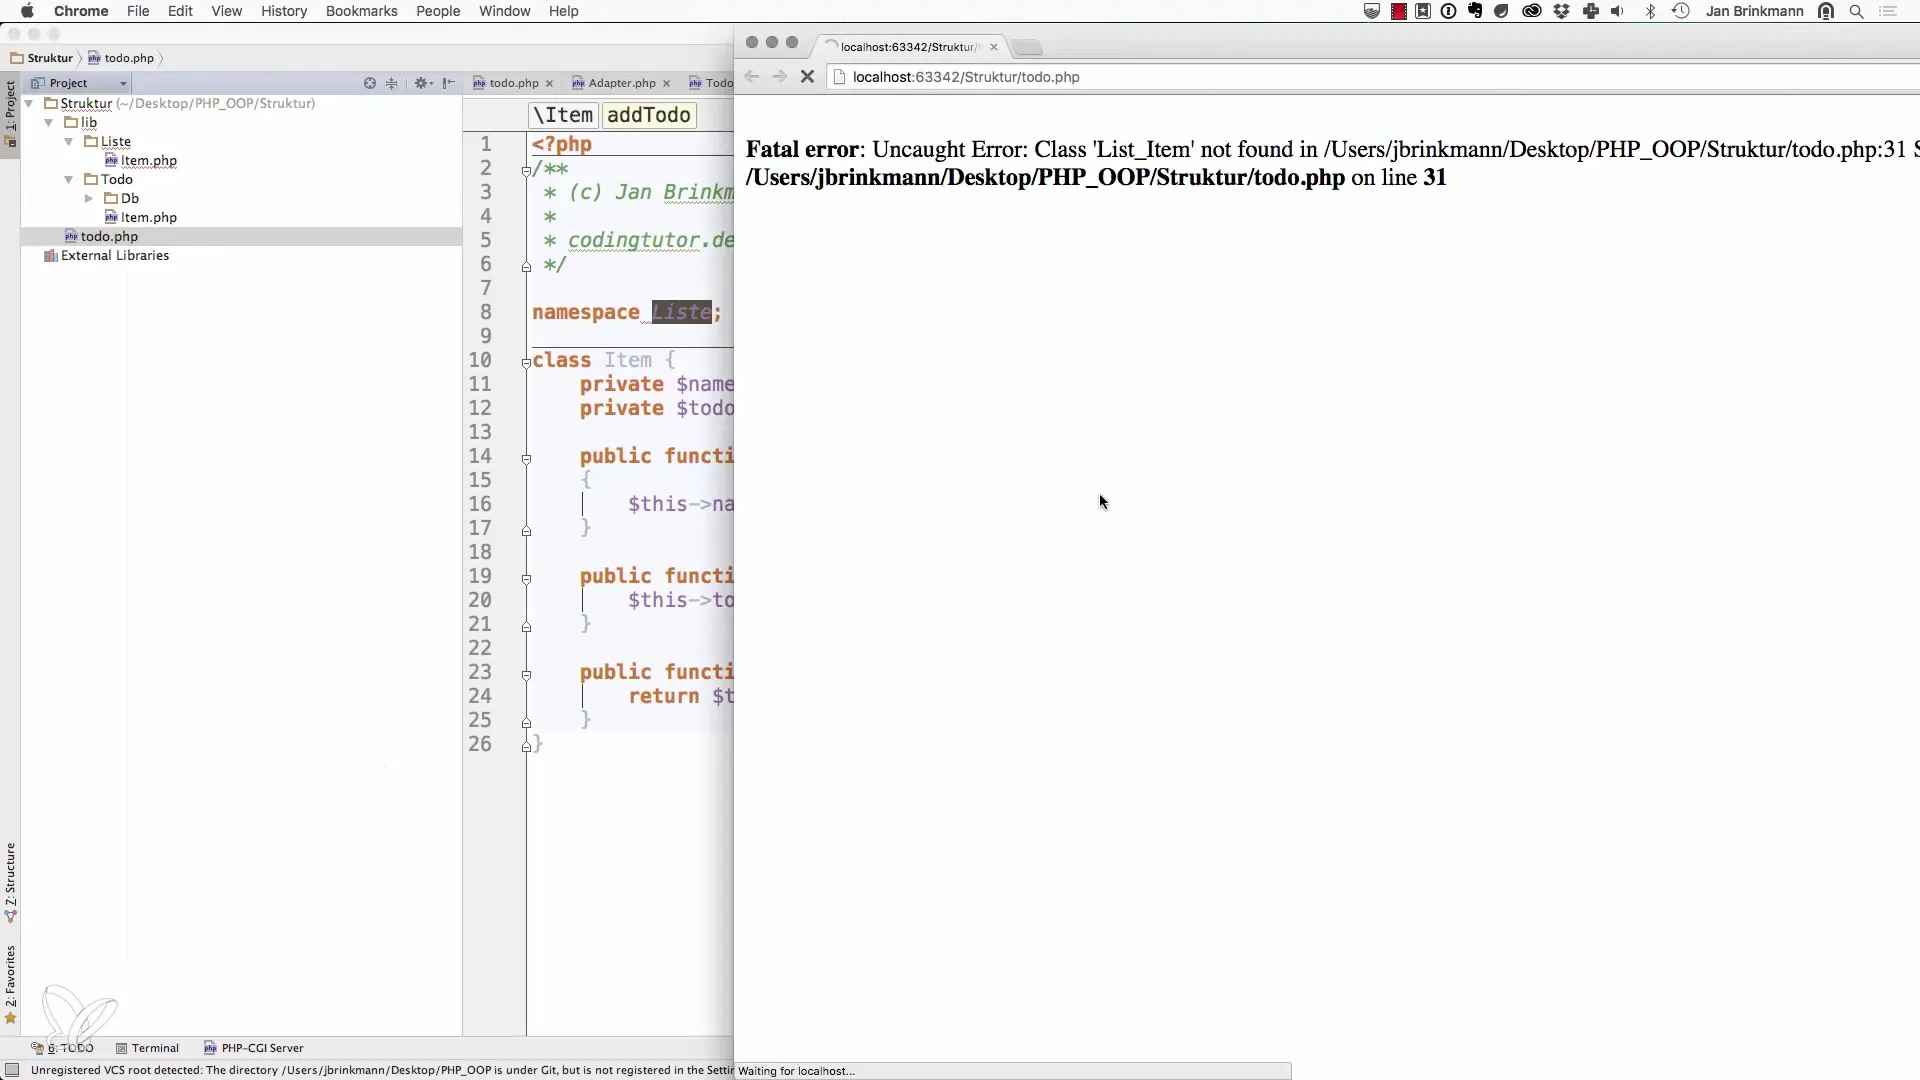Click the Chrome address bar URL
1920x1080 pixels.
[x=966, y=77]
